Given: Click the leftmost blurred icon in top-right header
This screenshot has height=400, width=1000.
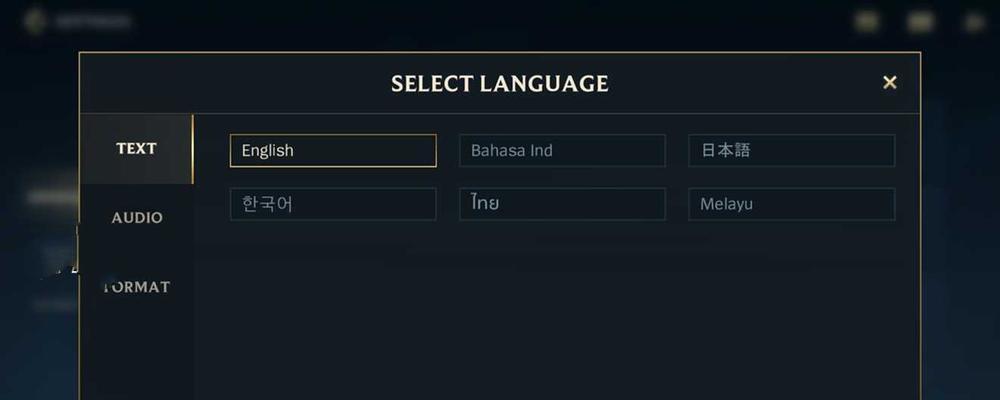Looking at the screenshot, I should click(x=866, y=22).
